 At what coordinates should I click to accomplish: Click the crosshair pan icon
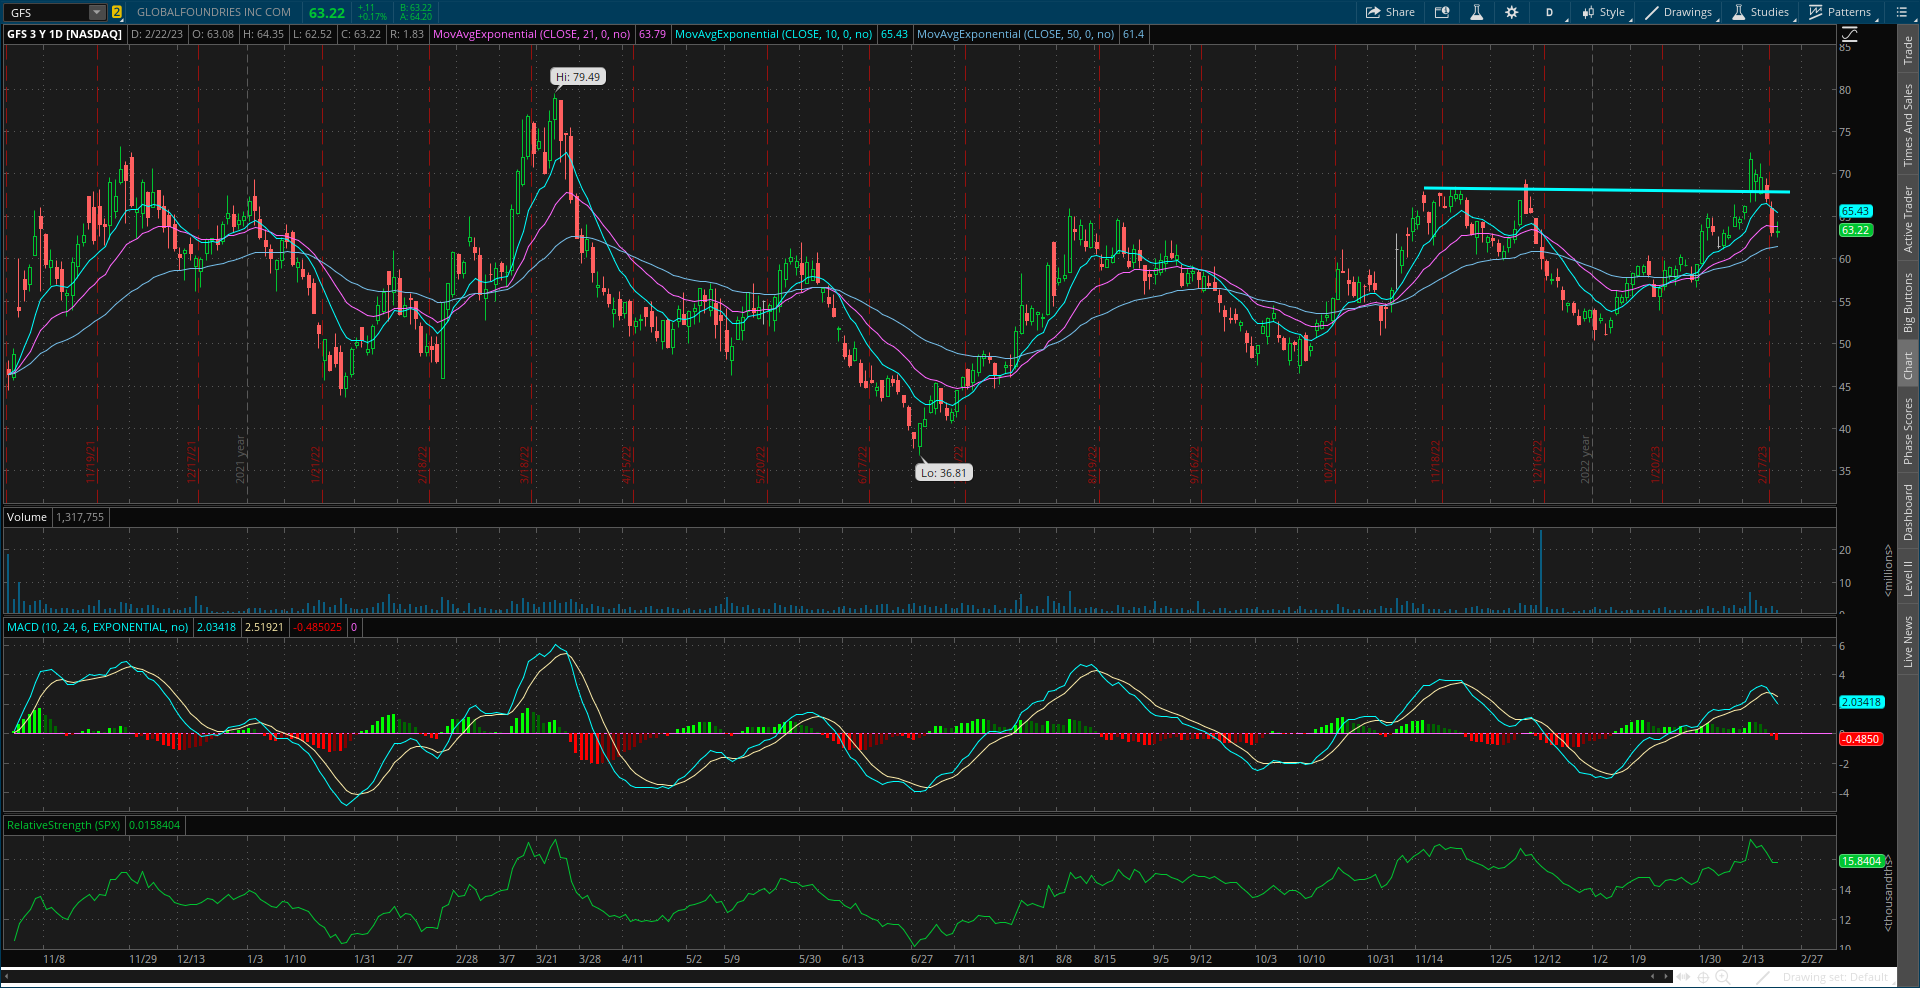1704,977
